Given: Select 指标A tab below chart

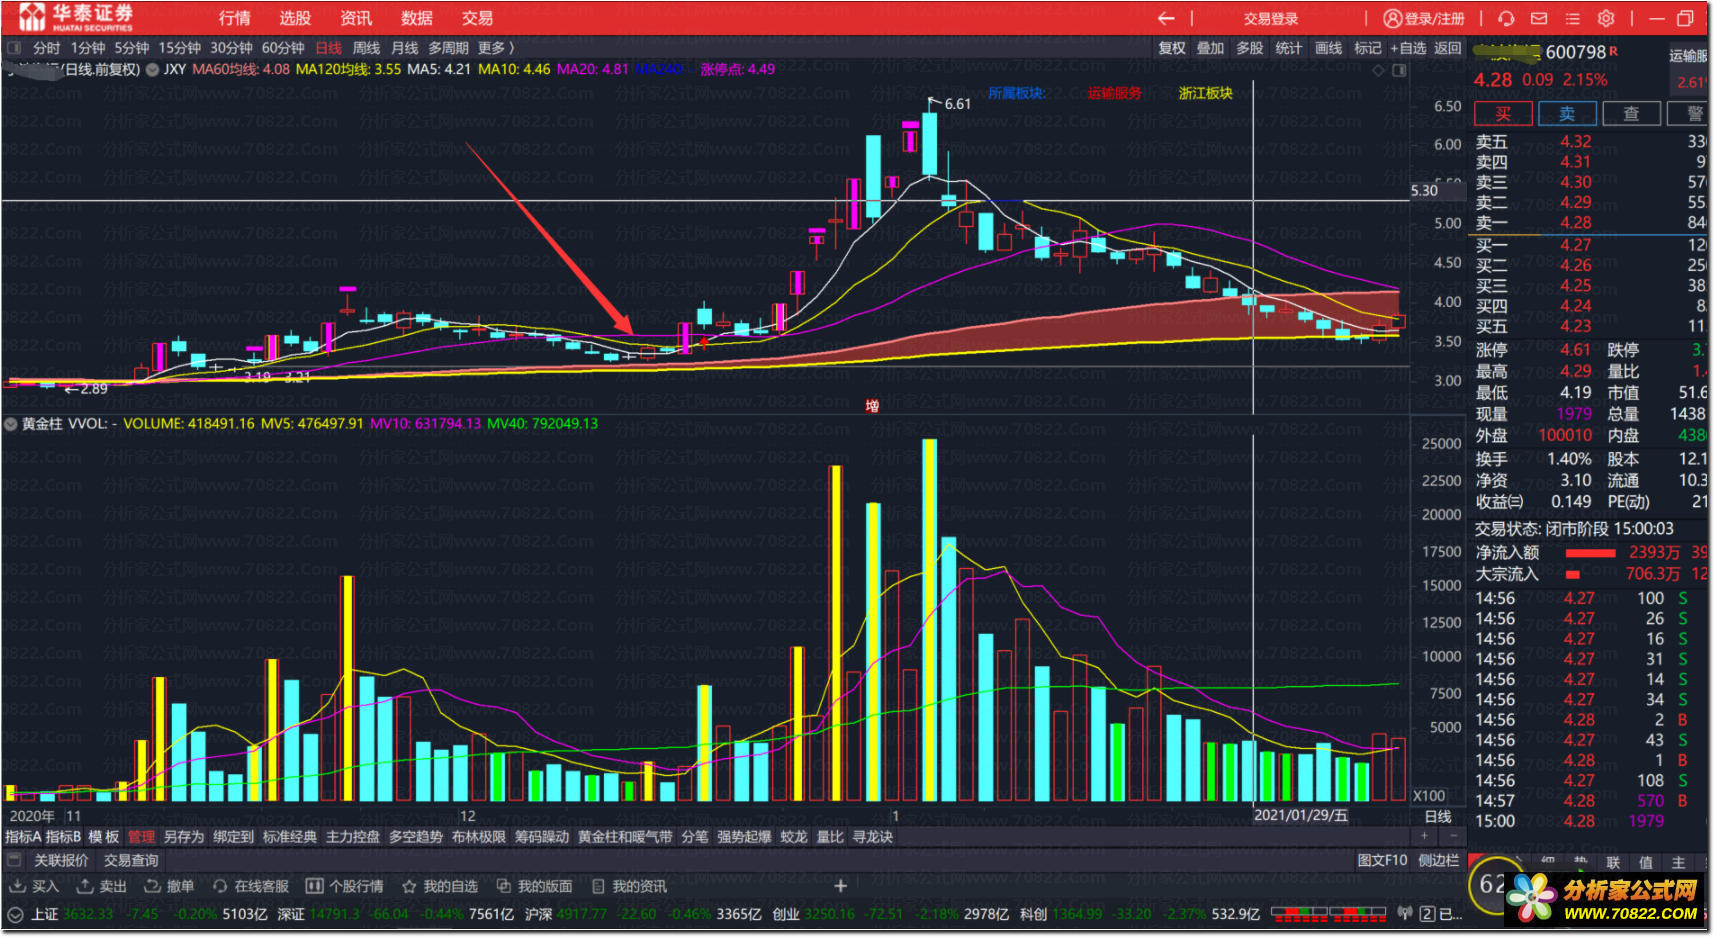Looking at the screenshot, I should click(23, 836).
